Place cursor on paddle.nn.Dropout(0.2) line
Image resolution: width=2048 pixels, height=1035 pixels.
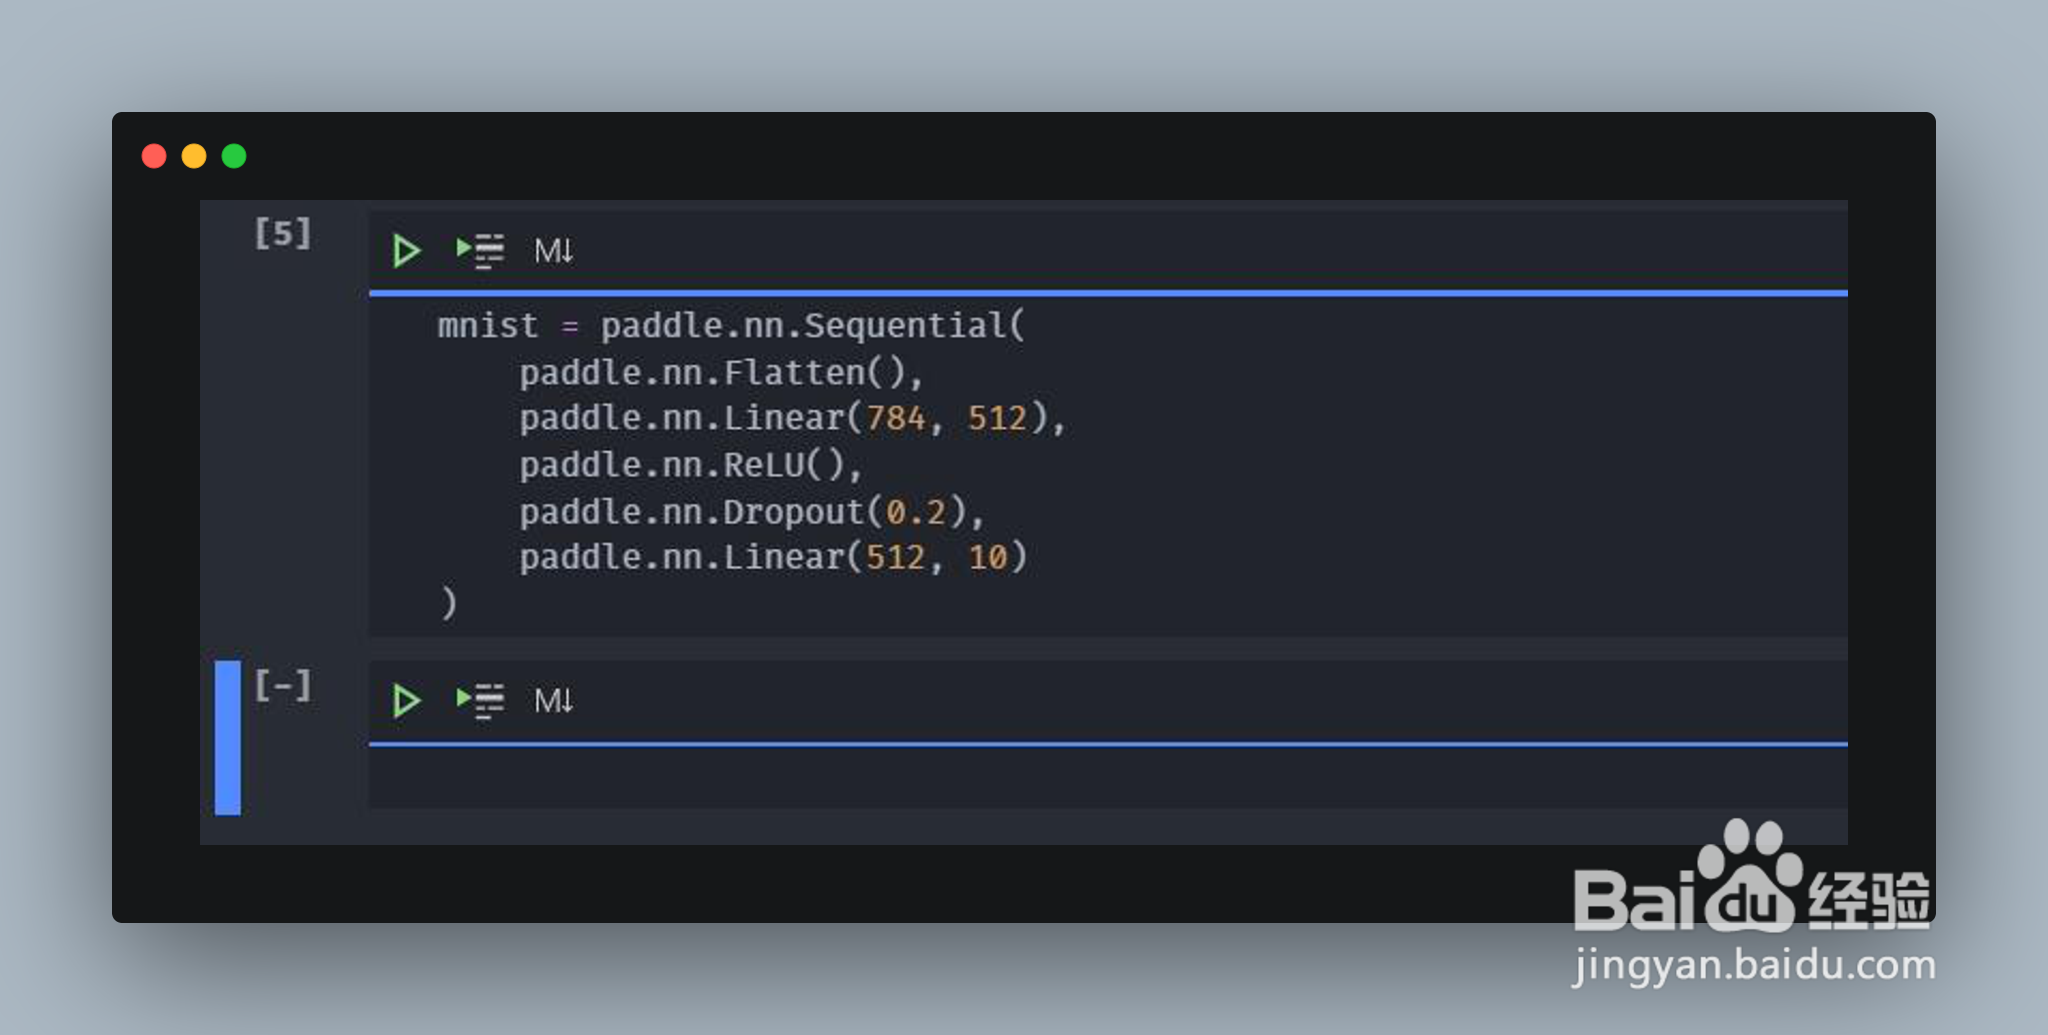752,512
